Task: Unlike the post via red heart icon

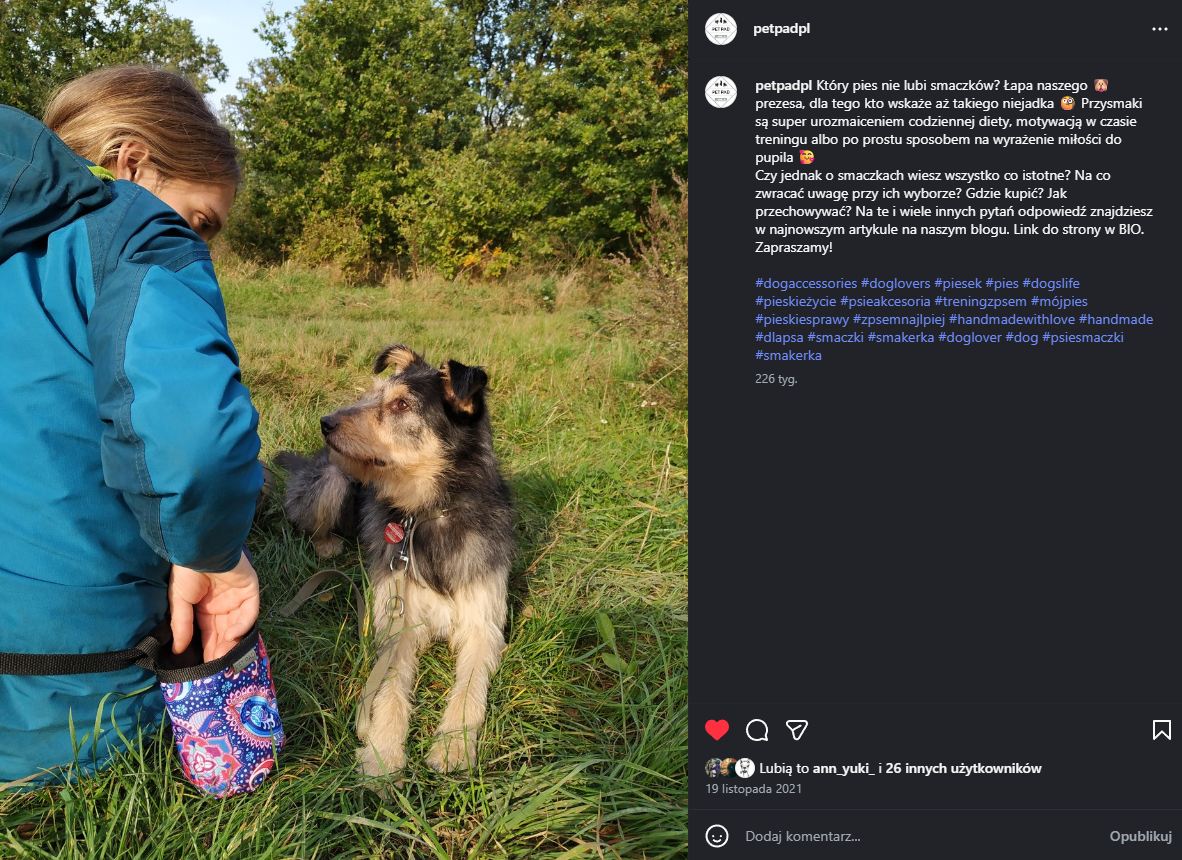Action: point(717,730)
